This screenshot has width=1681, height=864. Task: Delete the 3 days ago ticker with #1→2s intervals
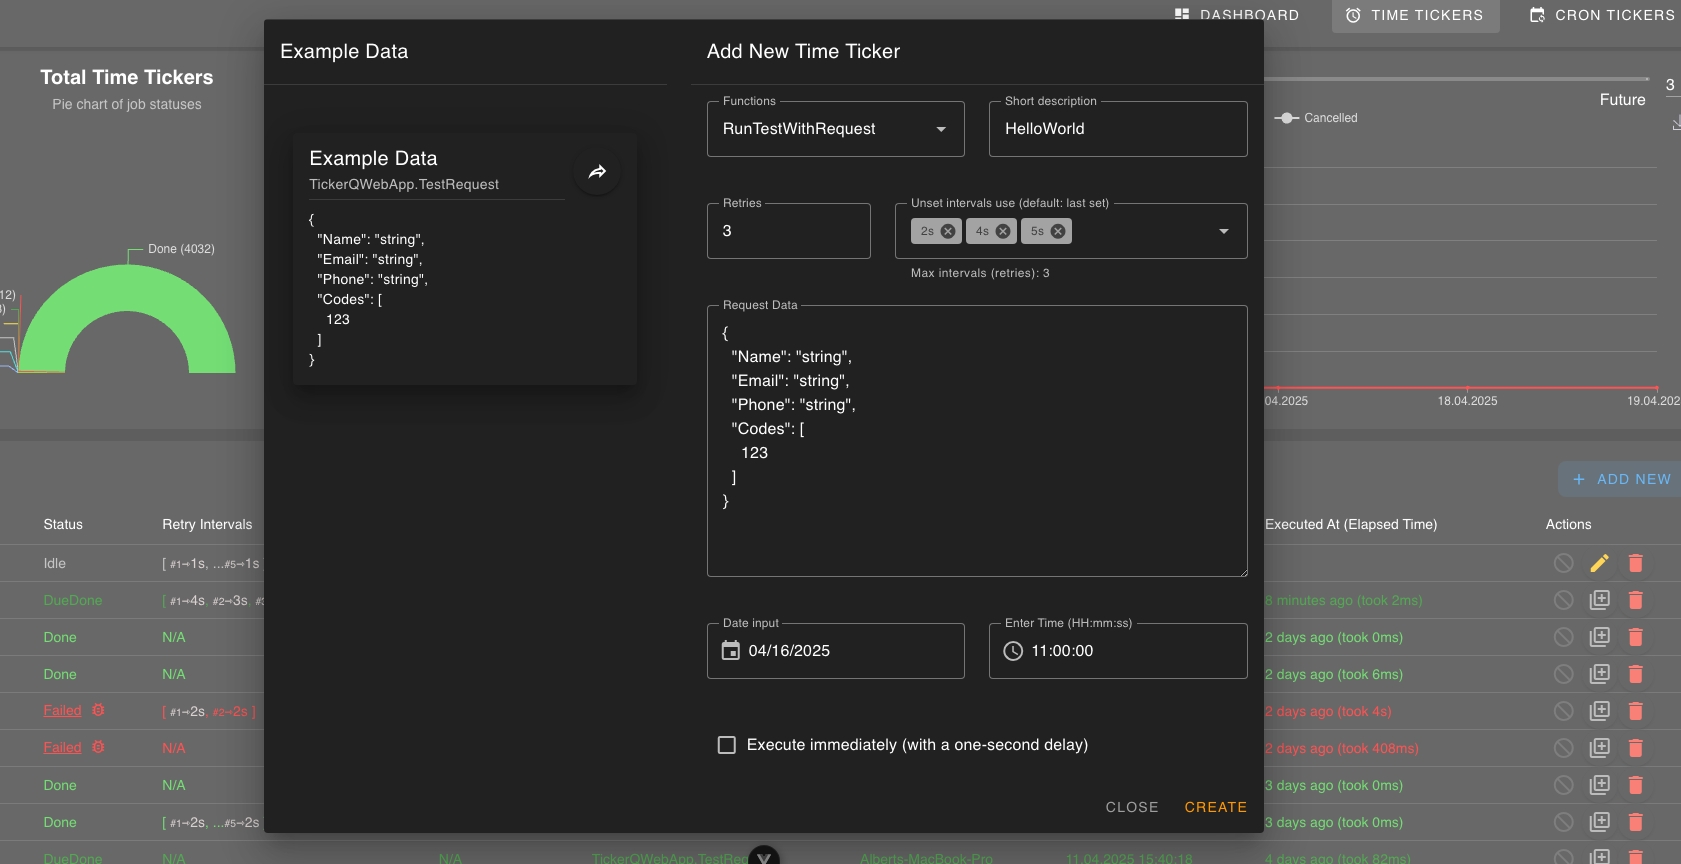click(x=1636, y=822)
